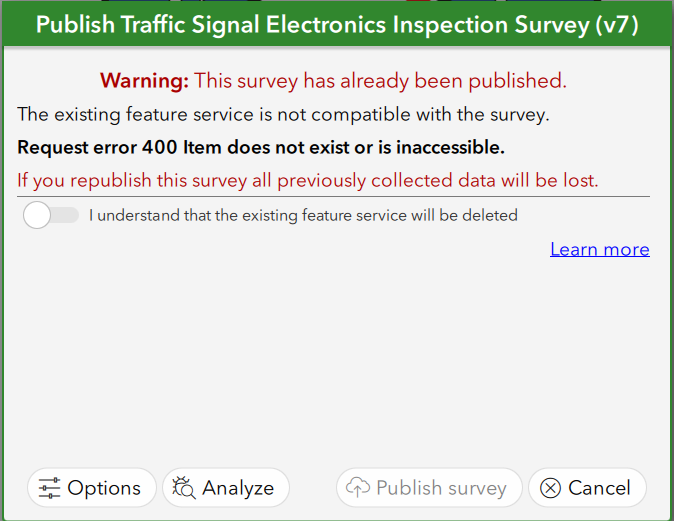Click the "I understand" confirmation label text
This screenshot has height=521, width=674.
point(303,215)
